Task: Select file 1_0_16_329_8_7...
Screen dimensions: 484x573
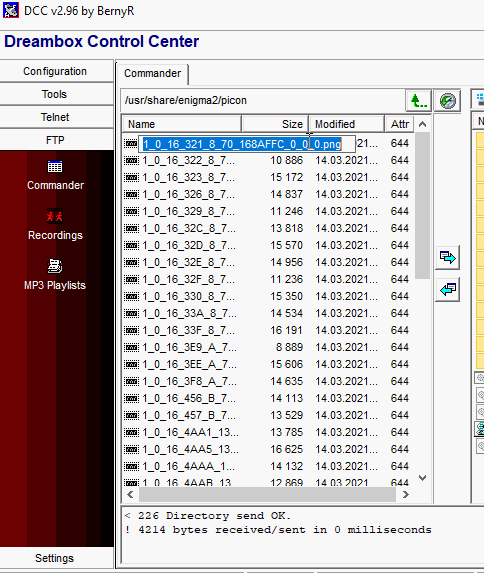Action: coord(189,212)
